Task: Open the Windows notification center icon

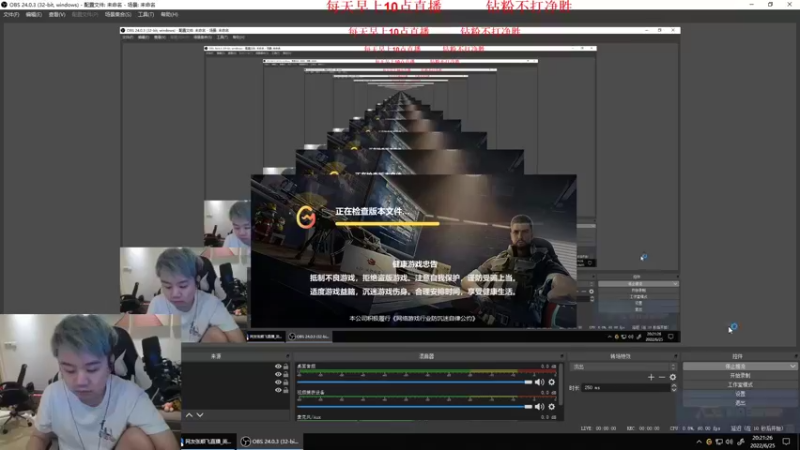Action: [x=787, y=442]
